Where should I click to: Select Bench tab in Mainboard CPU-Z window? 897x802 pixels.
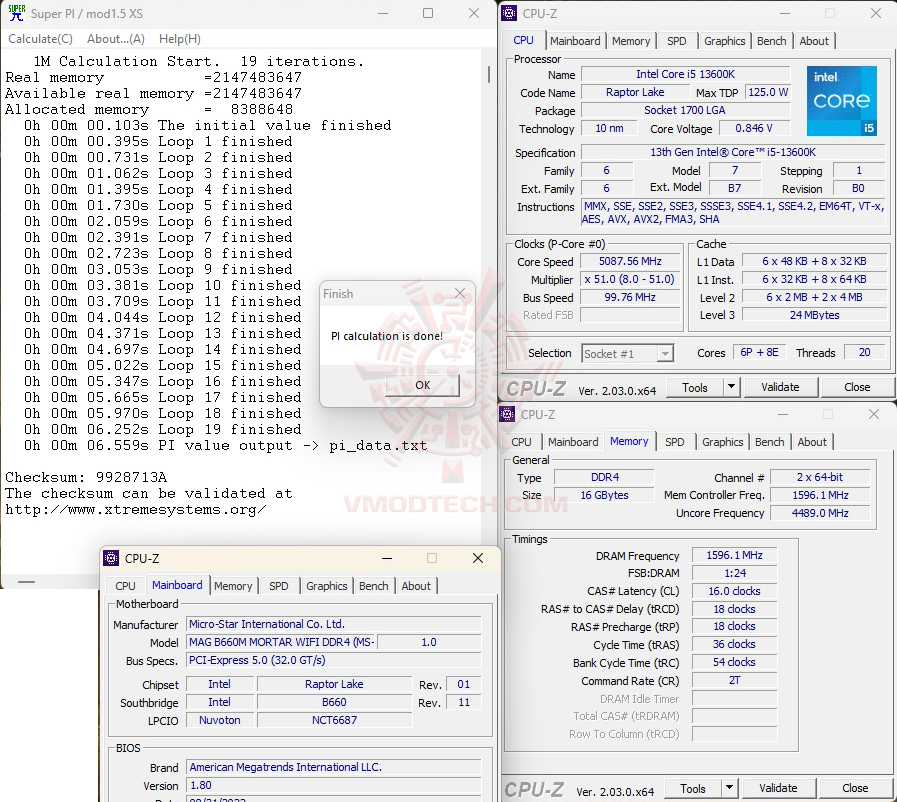[374, 586]
